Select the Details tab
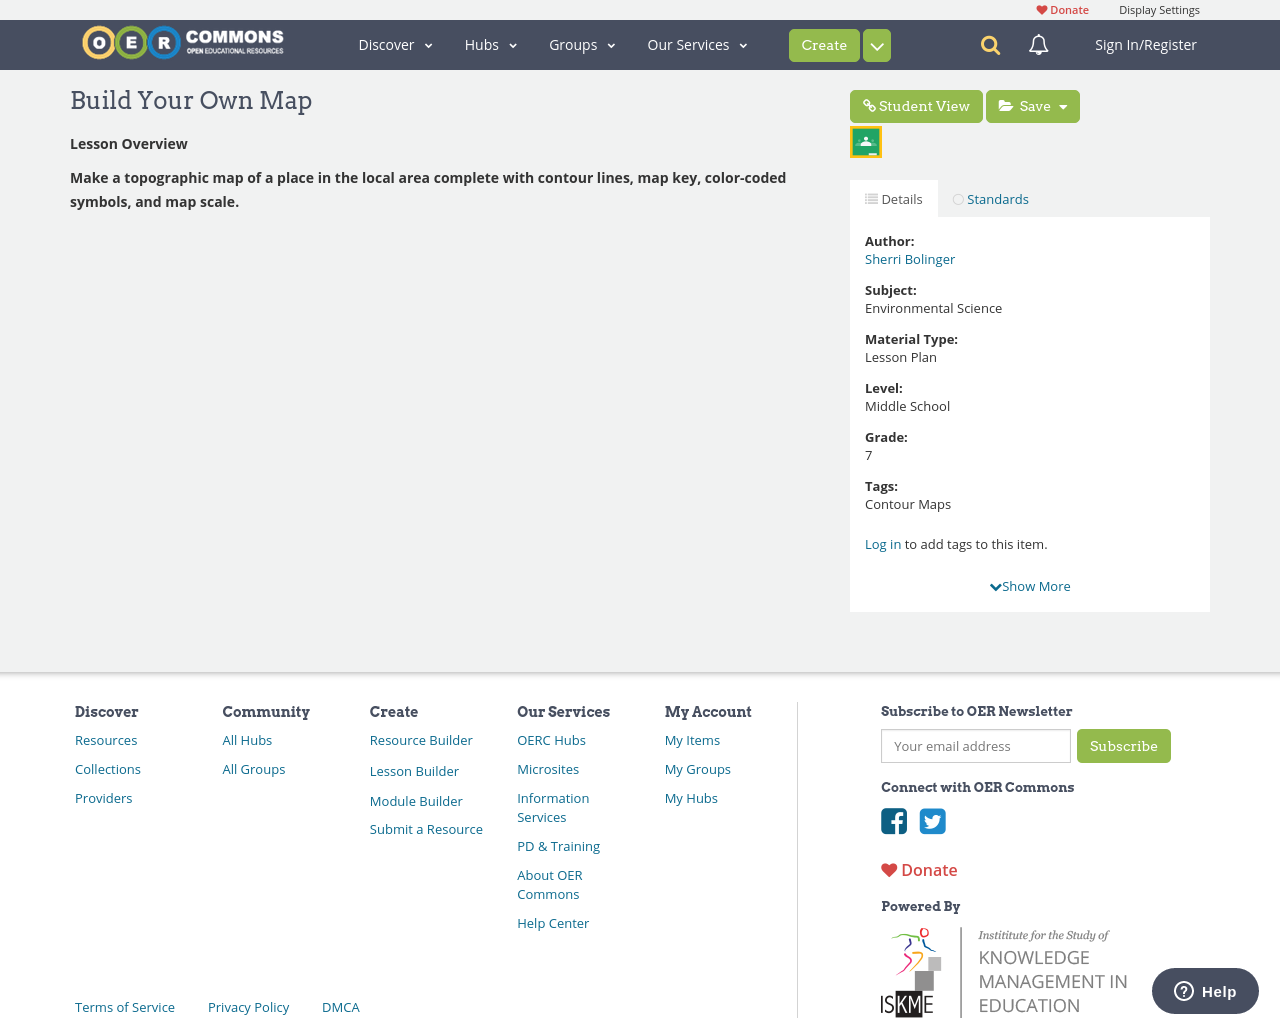The image size is (1280, 1024). (x=894, y=198)
